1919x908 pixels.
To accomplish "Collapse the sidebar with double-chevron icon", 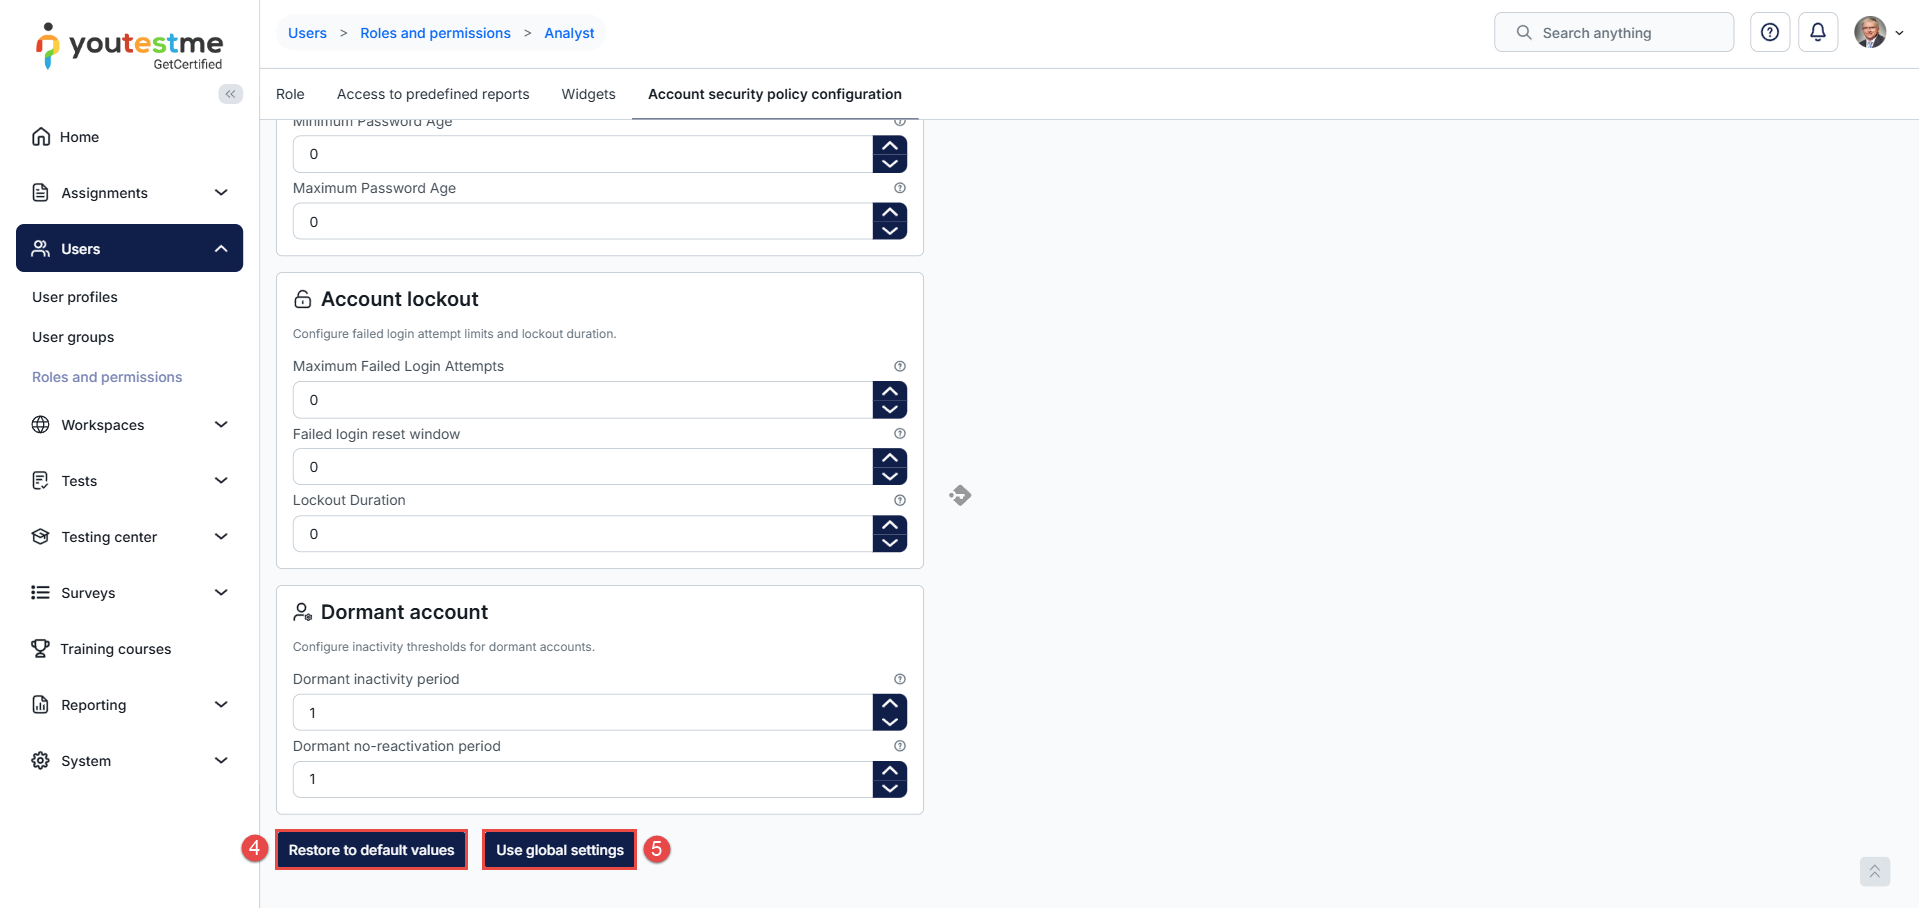I will coord(231,94).
